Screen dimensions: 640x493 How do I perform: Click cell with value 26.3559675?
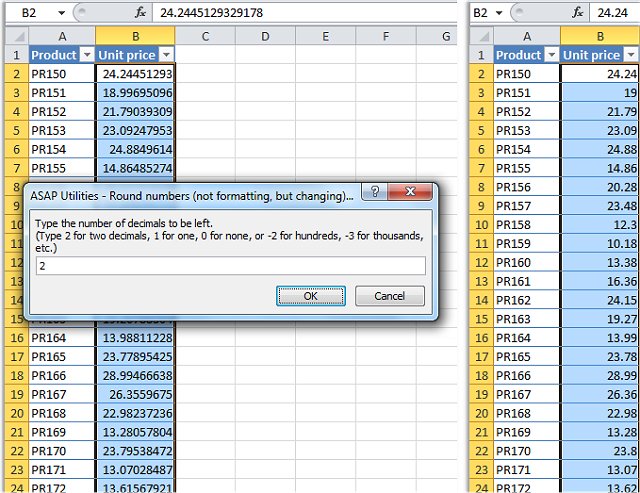(135, 395)
